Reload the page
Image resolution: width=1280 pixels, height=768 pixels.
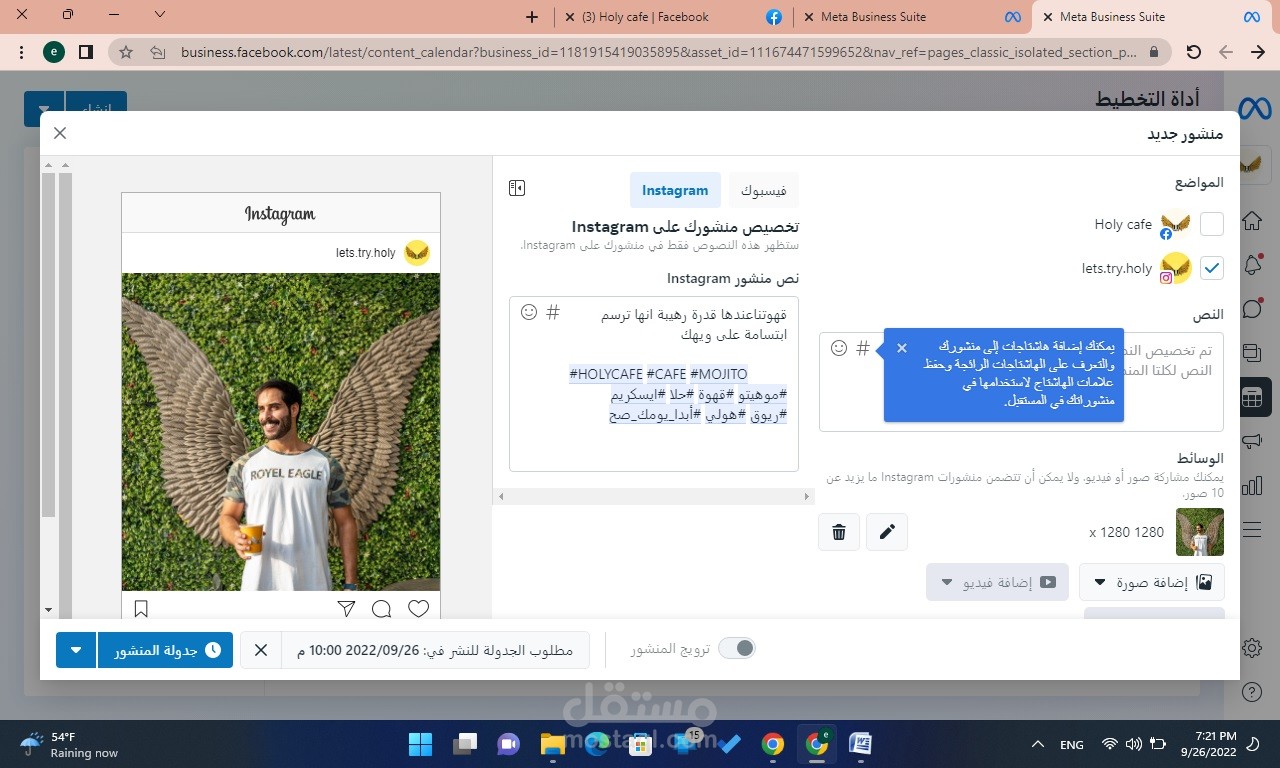(x=1193, y=52)
